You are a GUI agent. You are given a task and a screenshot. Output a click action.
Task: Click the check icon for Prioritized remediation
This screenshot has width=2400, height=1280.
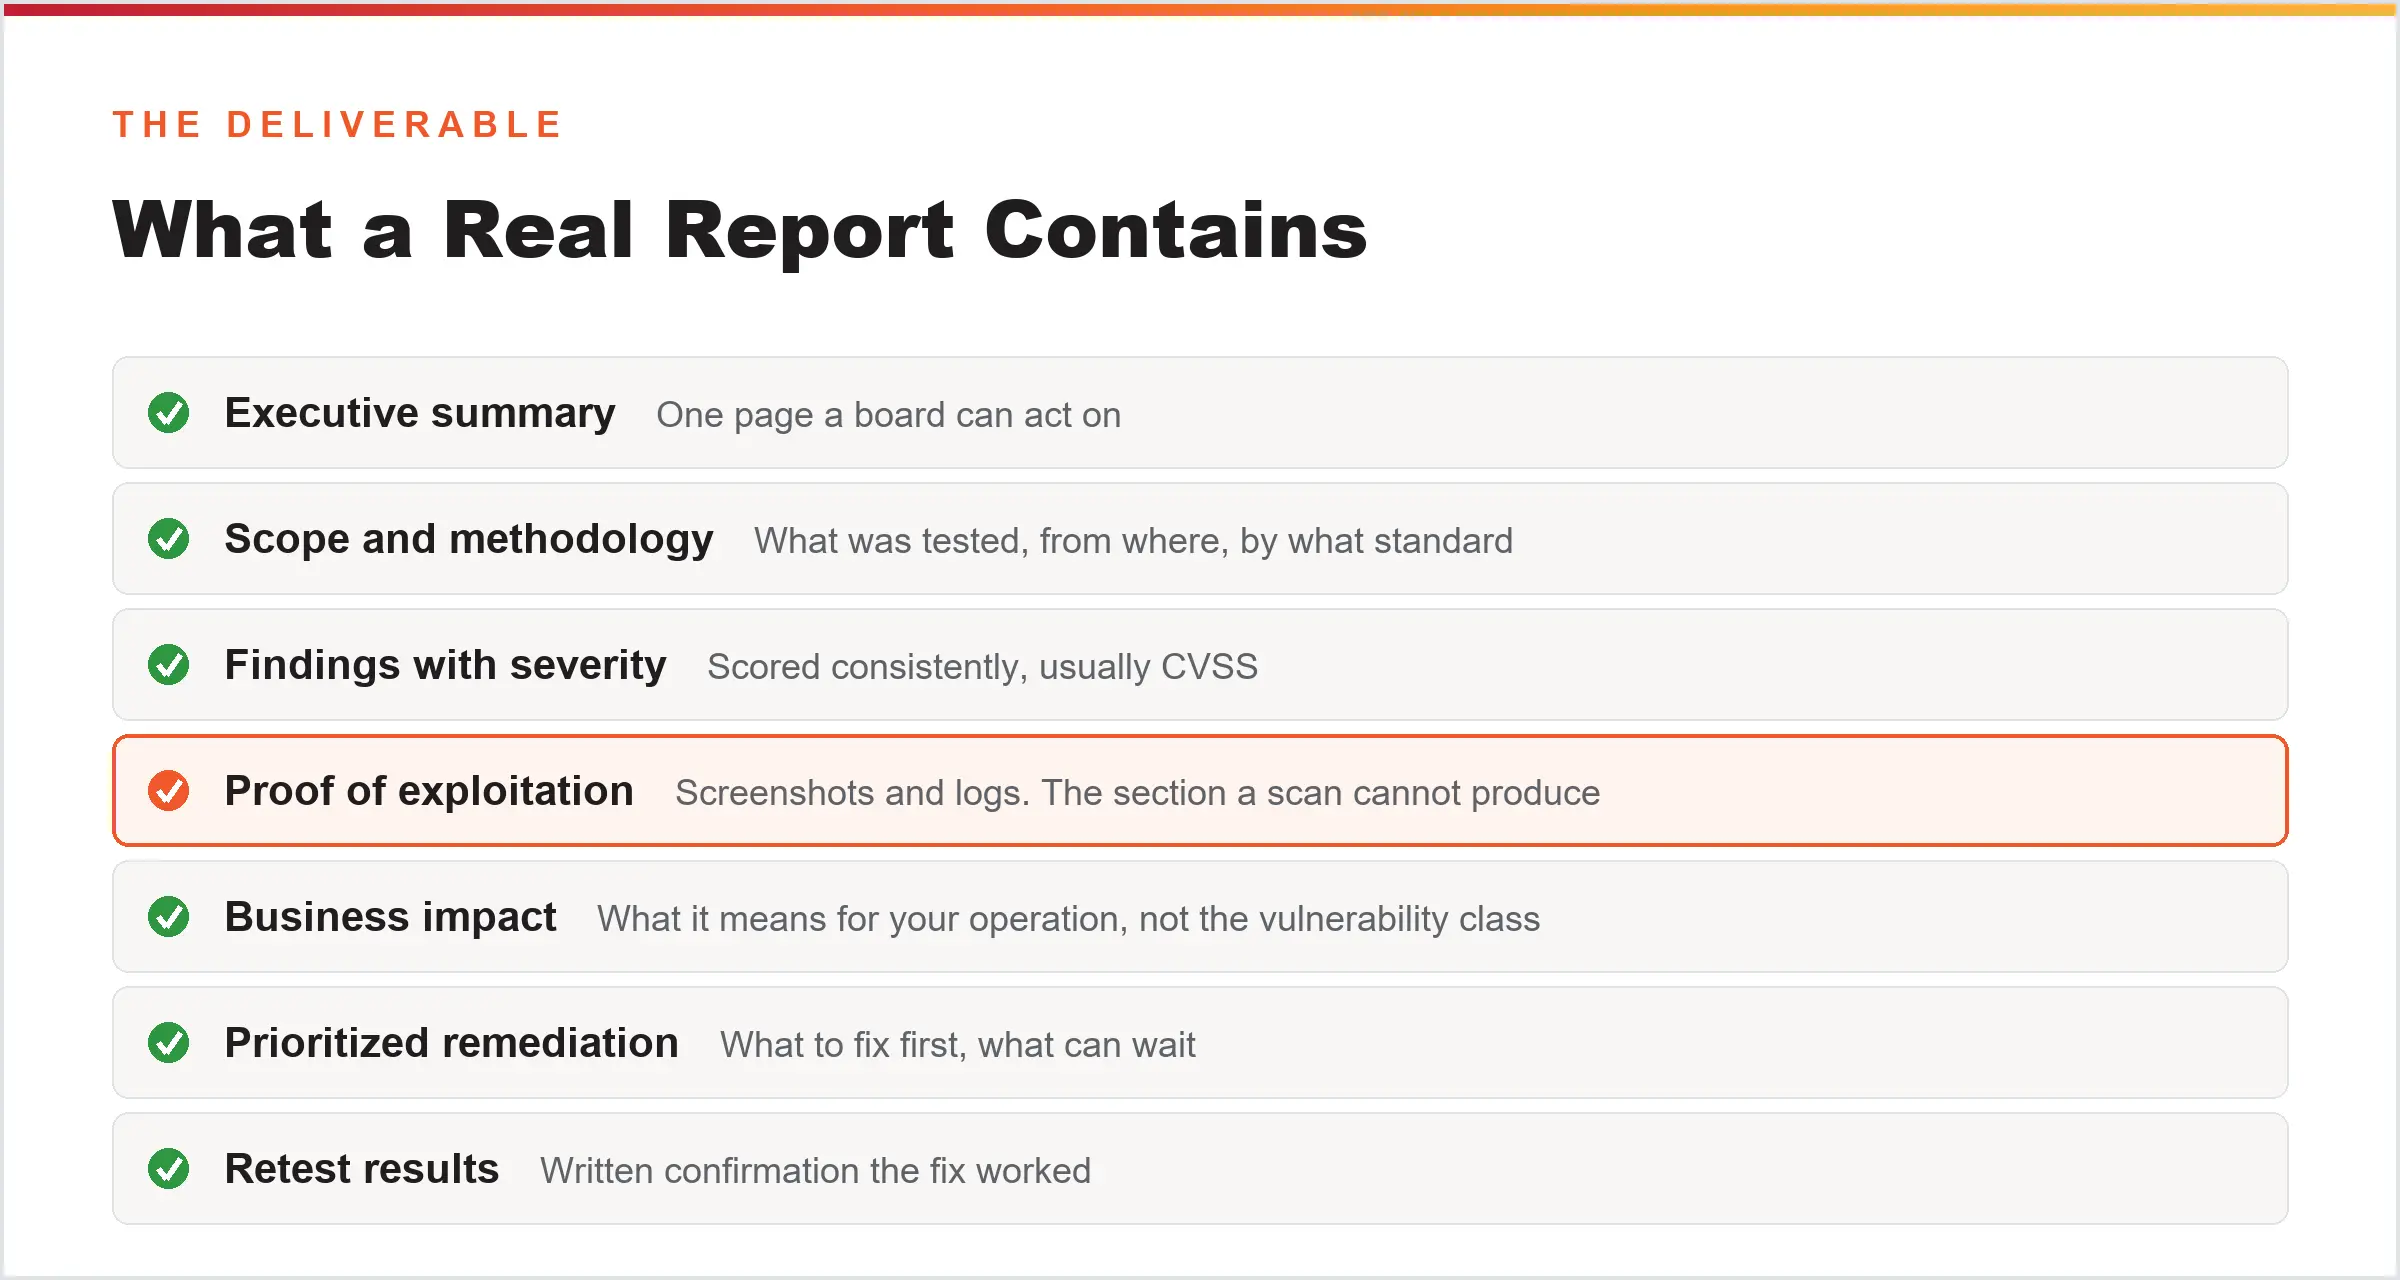click(168, 1043)
